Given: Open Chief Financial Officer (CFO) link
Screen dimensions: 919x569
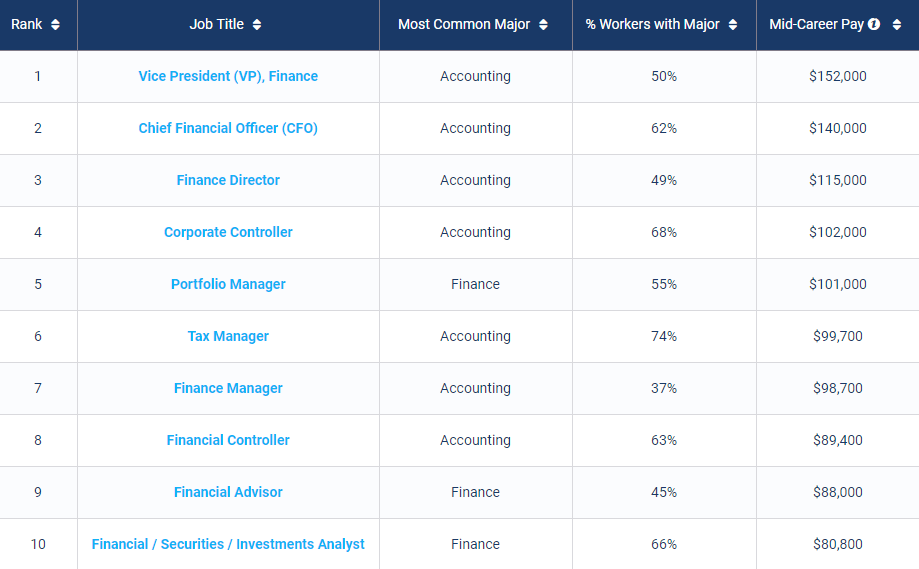Looking at the screenshot, I should coord(228,128).
